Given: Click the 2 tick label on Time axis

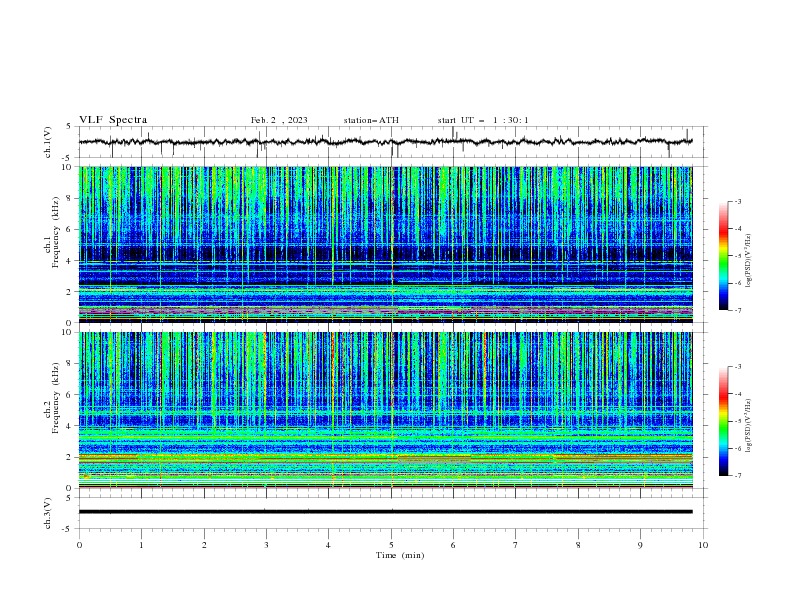Looking at the screenshot, I should pos(204,545).
